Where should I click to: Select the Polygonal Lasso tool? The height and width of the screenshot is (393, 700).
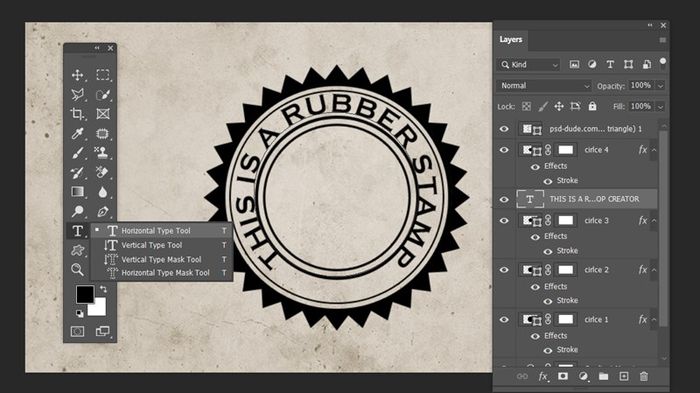click(x=77, y=94)
